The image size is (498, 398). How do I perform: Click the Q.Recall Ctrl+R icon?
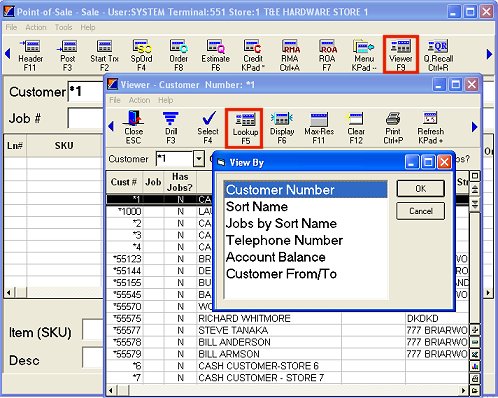[438, 54]
